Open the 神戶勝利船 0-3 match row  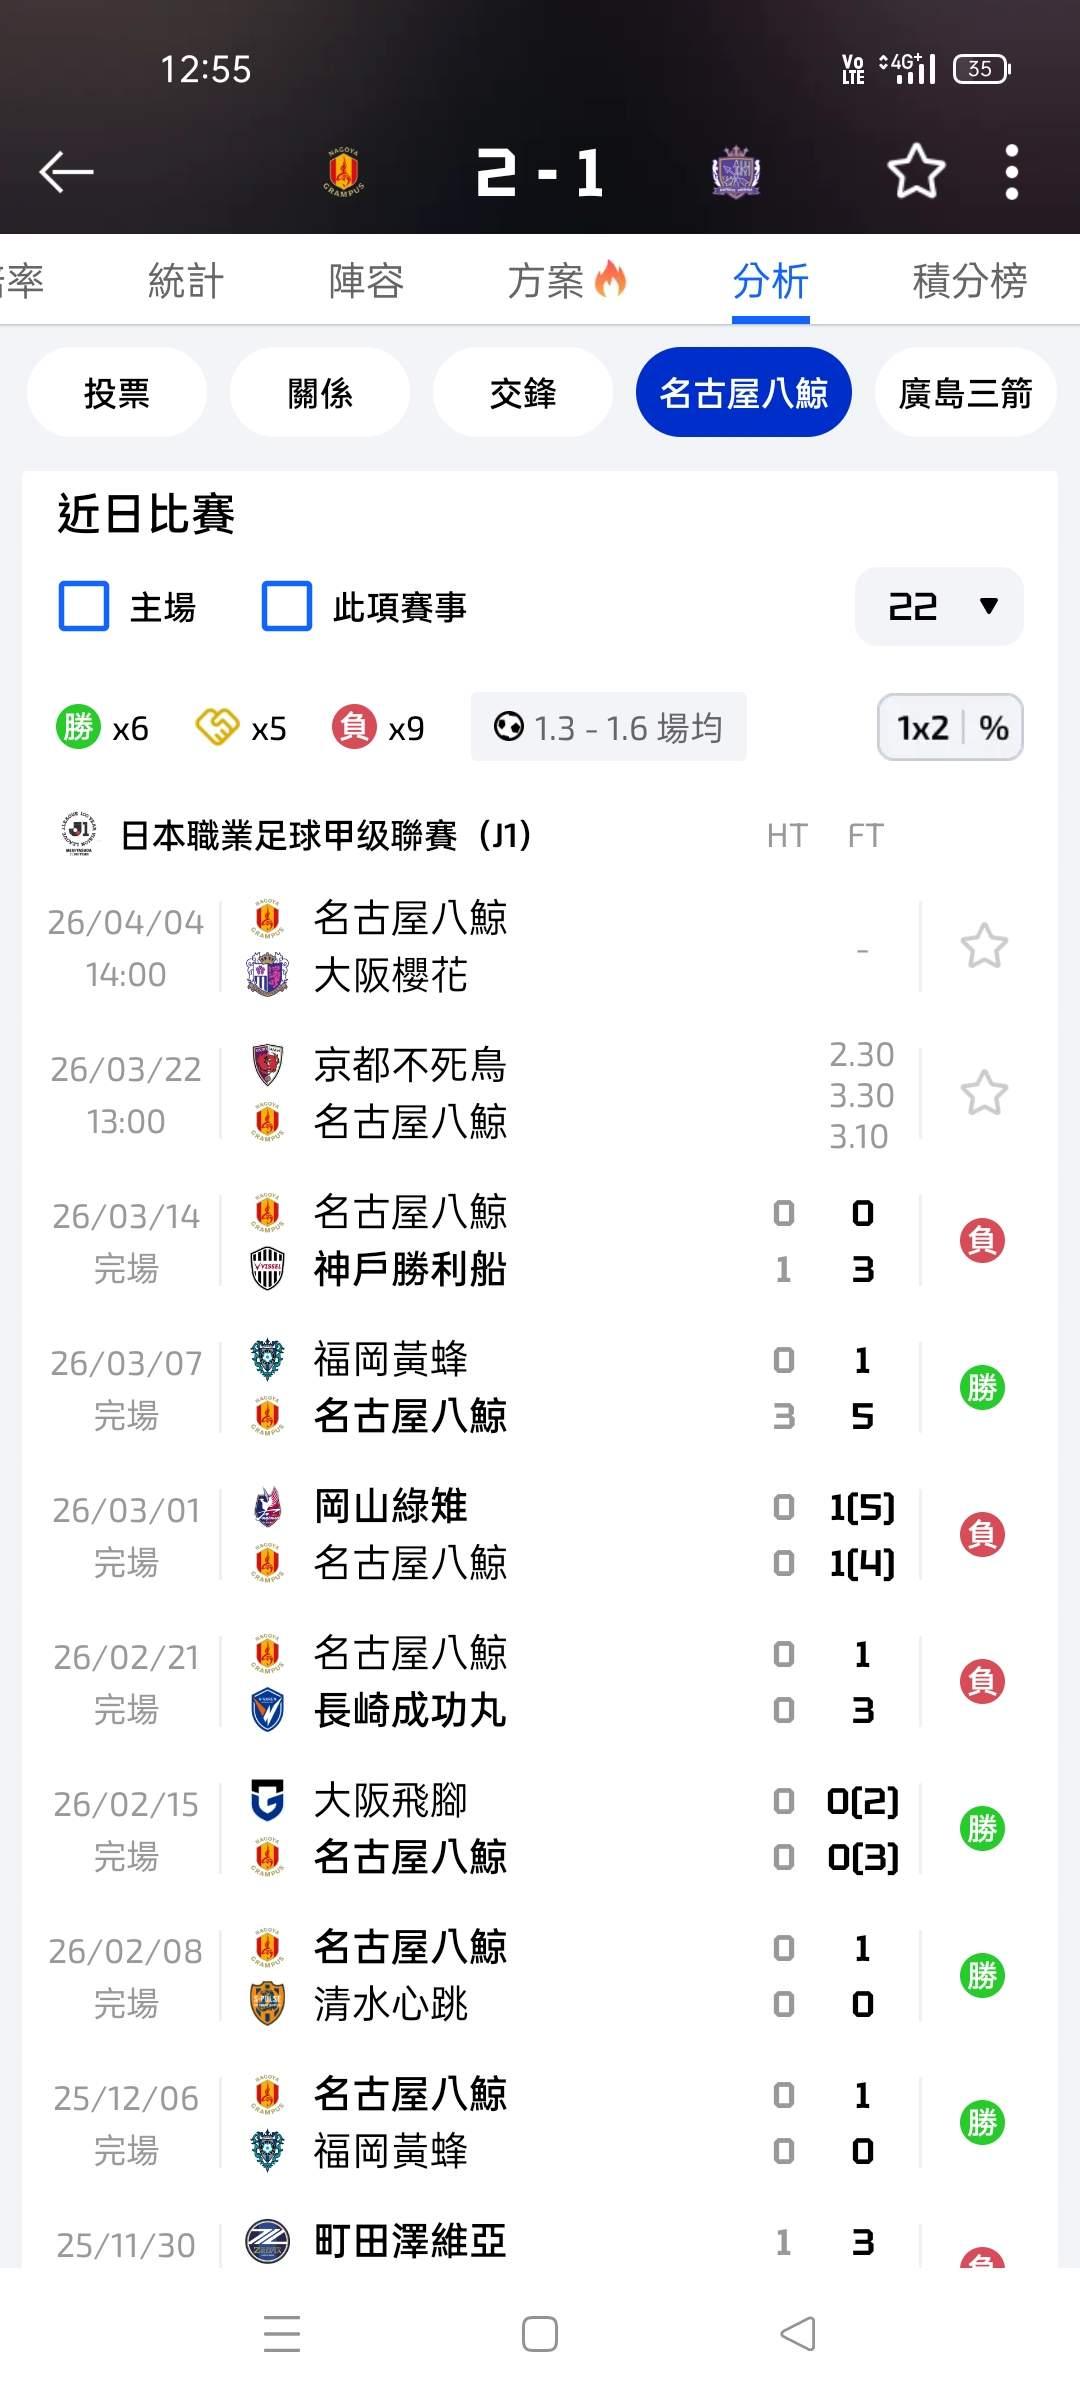(540, 1241)
